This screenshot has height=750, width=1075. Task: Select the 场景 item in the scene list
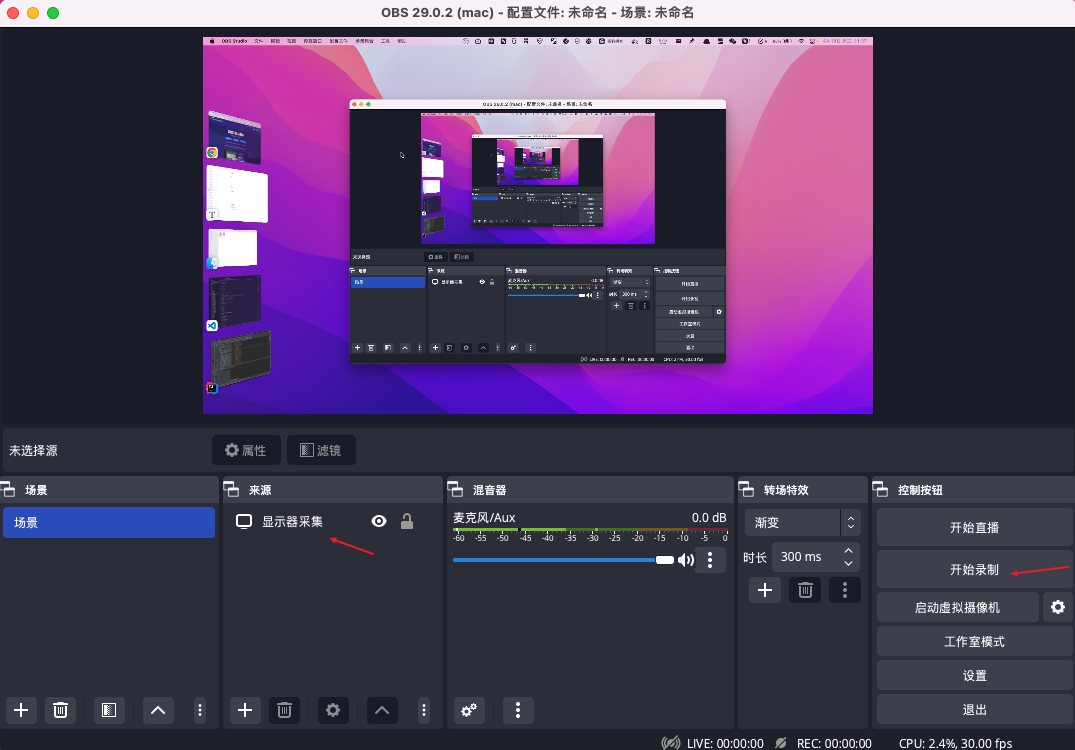[x=109, y=522]
